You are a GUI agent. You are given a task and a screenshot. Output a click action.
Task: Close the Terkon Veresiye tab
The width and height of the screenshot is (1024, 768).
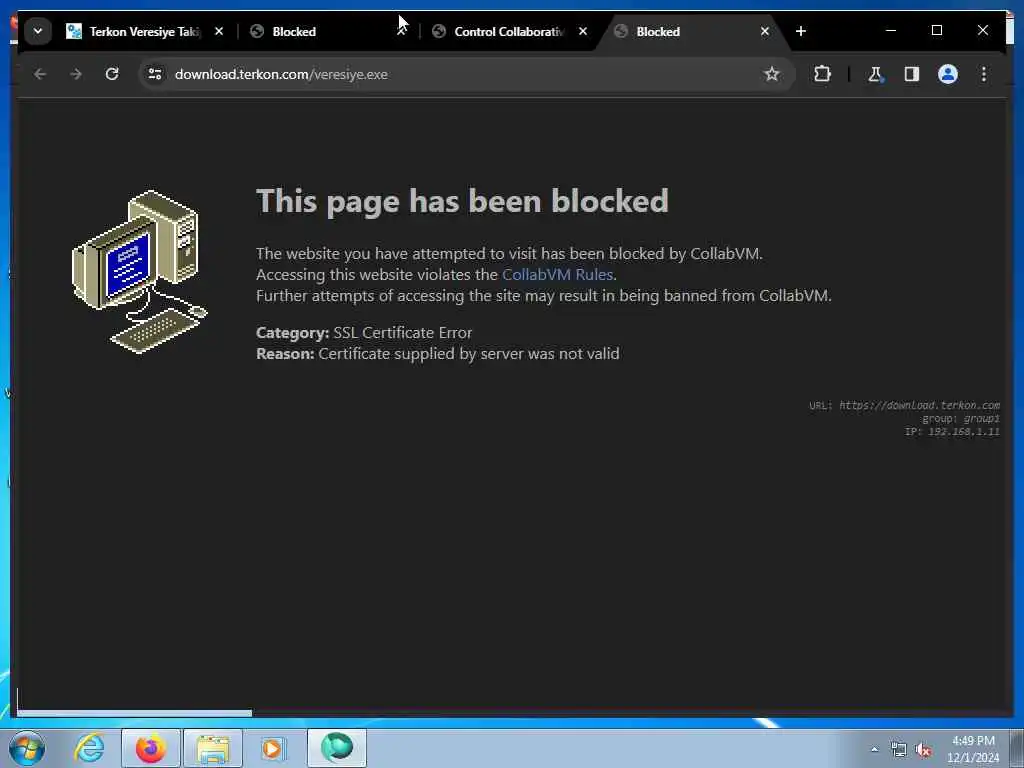219,31
